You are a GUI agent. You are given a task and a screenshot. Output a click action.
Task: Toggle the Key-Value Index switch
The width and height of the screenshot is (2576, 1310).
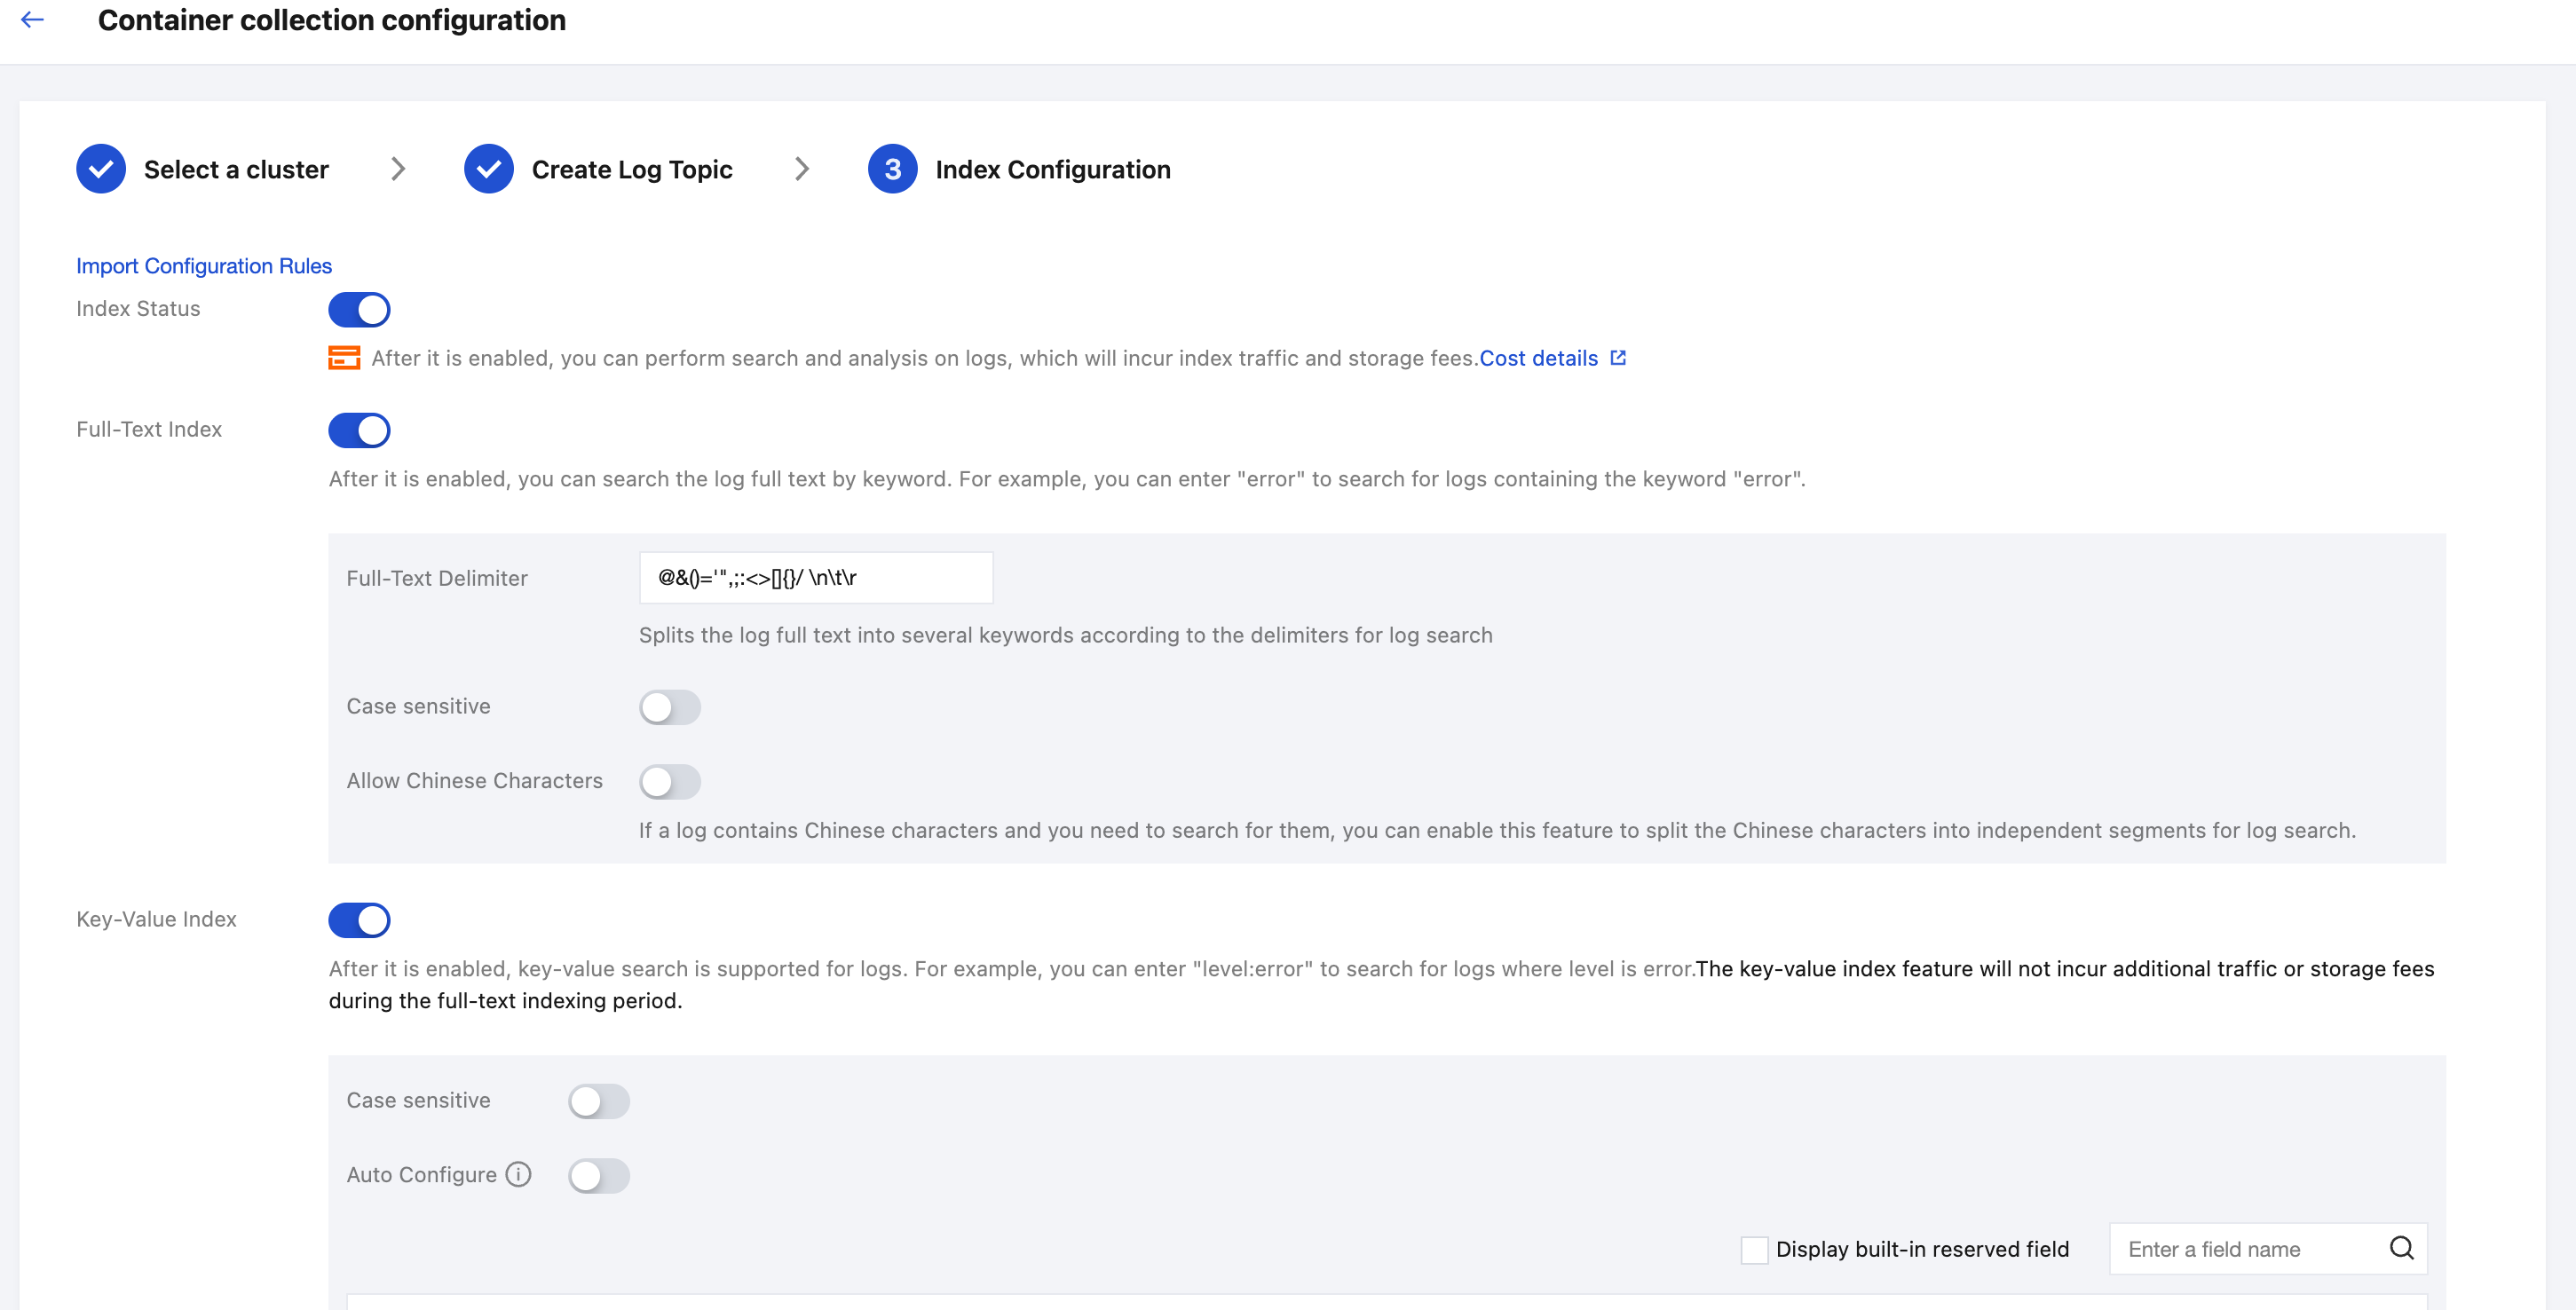coord(359,920)
